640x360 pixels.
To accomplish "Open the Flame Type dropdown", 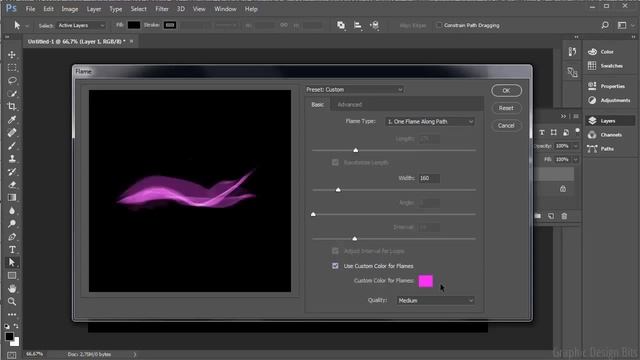I will [x=430, y=122].
